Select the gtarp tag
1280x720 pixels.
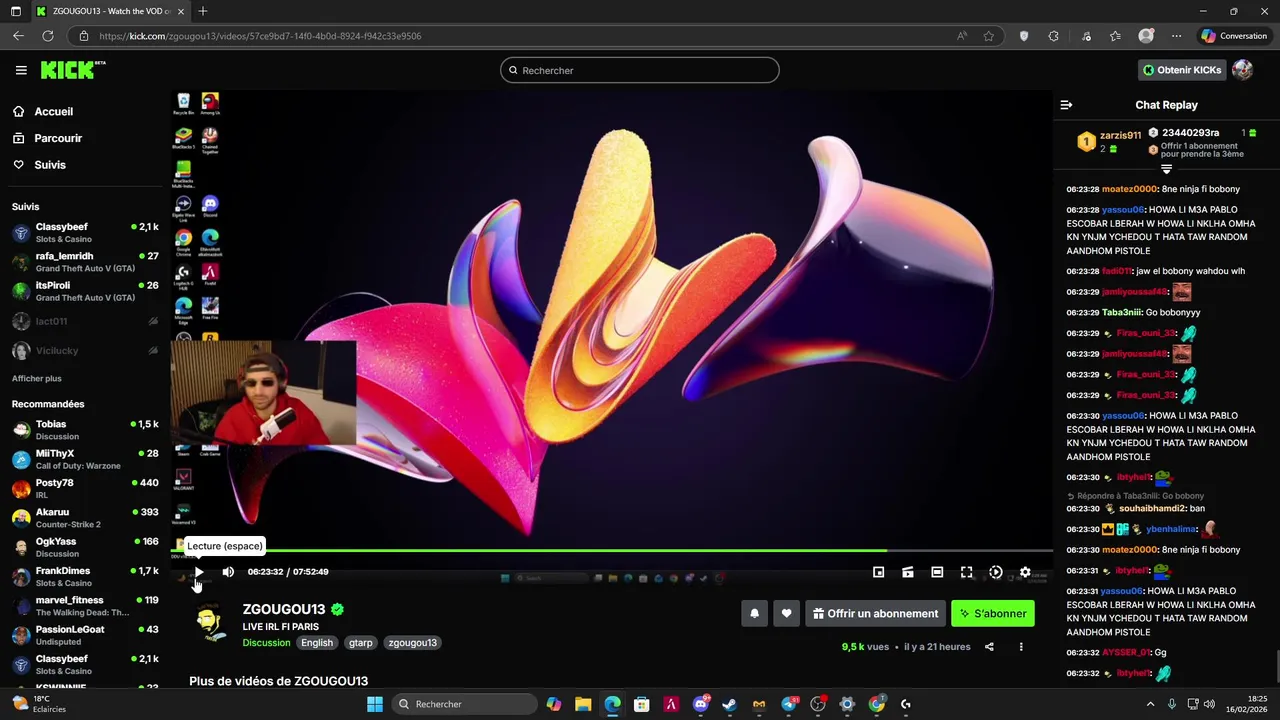361,643
